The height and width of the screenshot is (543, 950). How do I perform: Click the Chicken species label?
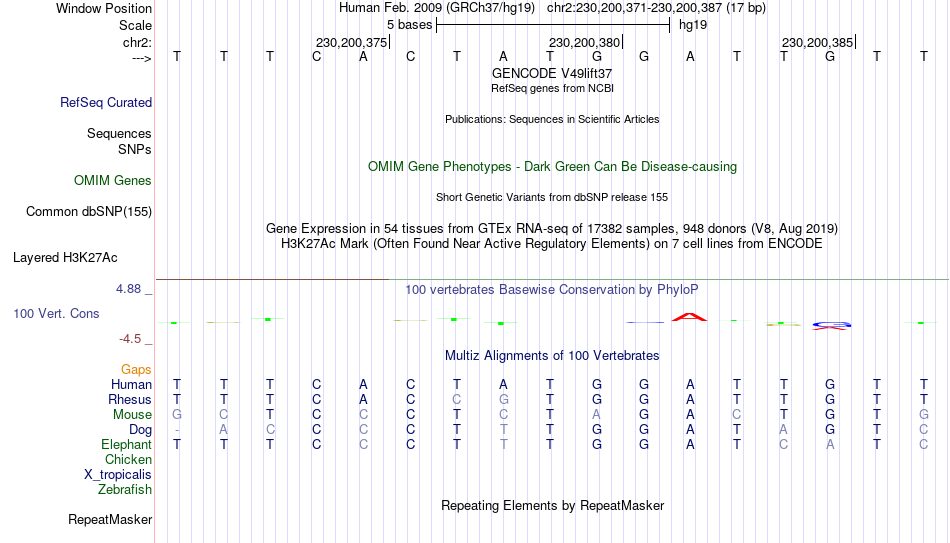pos(128,459)
